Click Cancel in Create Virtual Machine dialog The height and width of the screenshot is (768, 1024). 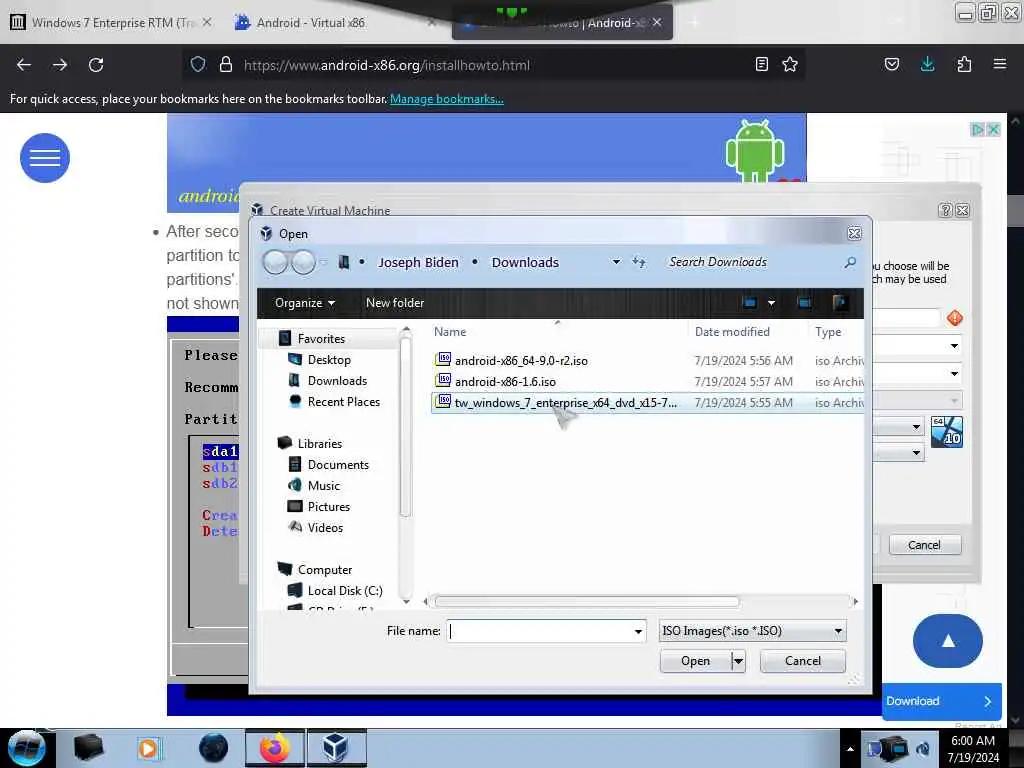[924, 545]
